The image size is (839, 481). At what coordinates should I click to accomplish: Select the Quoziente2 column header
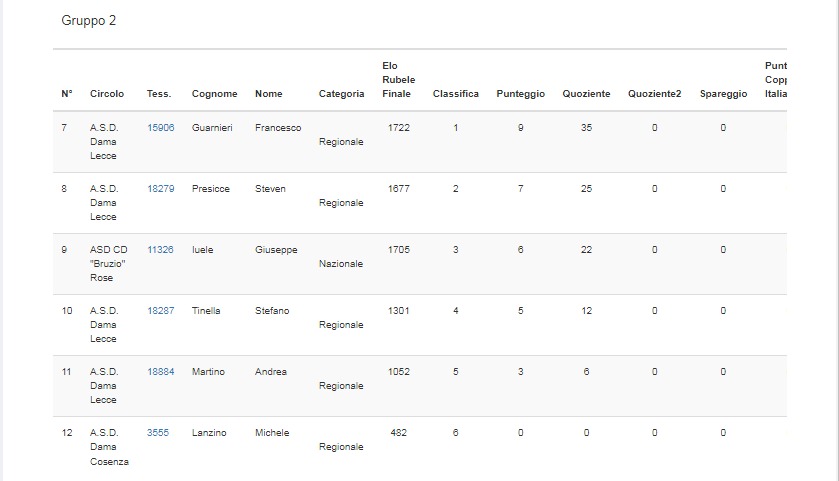point(654,94)
